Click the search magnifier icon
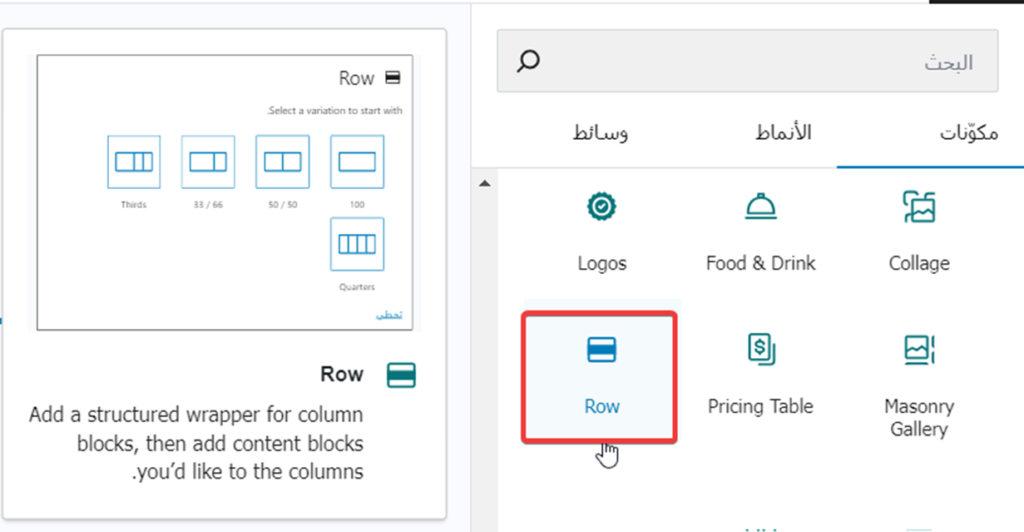 [x=528, y=62]
